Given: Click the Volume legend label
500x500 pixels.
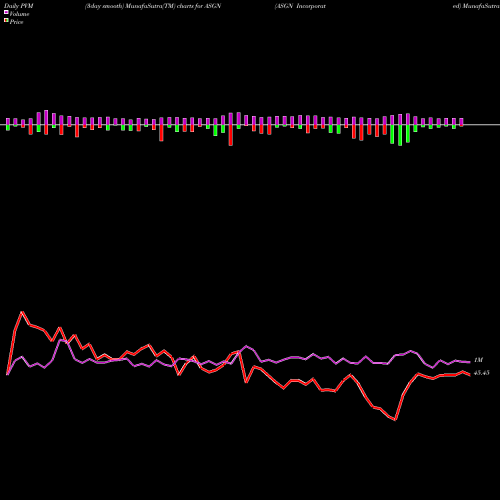Looking at the screenshot, I should [x=19, y=14].
